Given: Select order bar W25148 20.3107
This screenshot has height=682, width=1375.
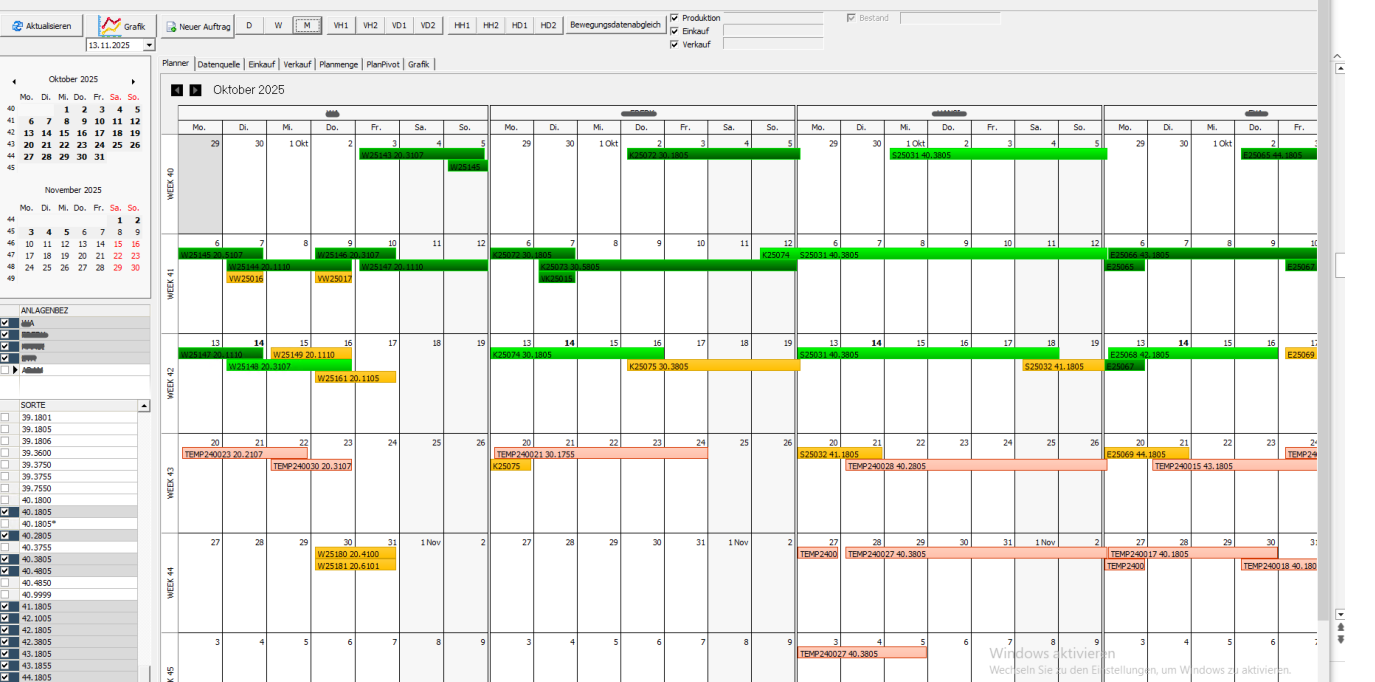Looking at the screenshot, I should [289, 366].
